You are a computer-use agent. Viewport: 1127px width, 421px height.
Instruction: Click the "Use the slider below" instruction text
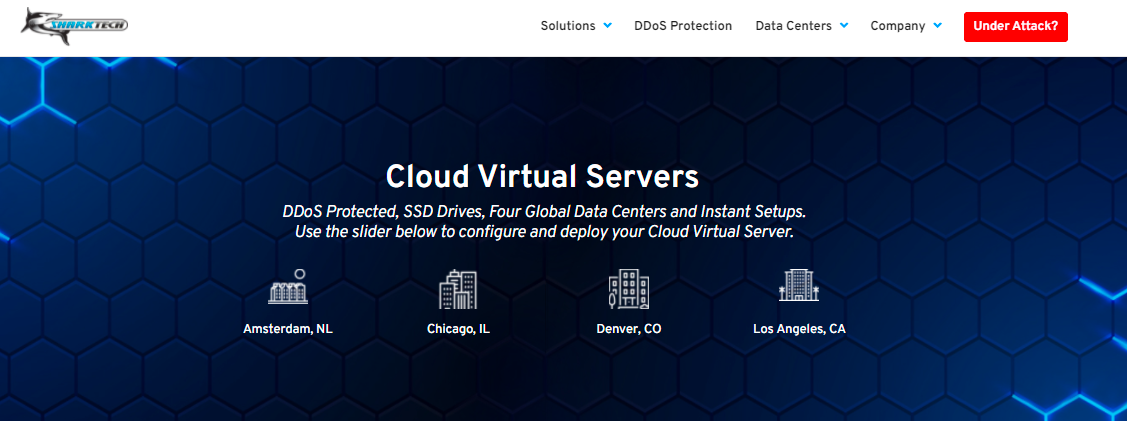[544, 233]
